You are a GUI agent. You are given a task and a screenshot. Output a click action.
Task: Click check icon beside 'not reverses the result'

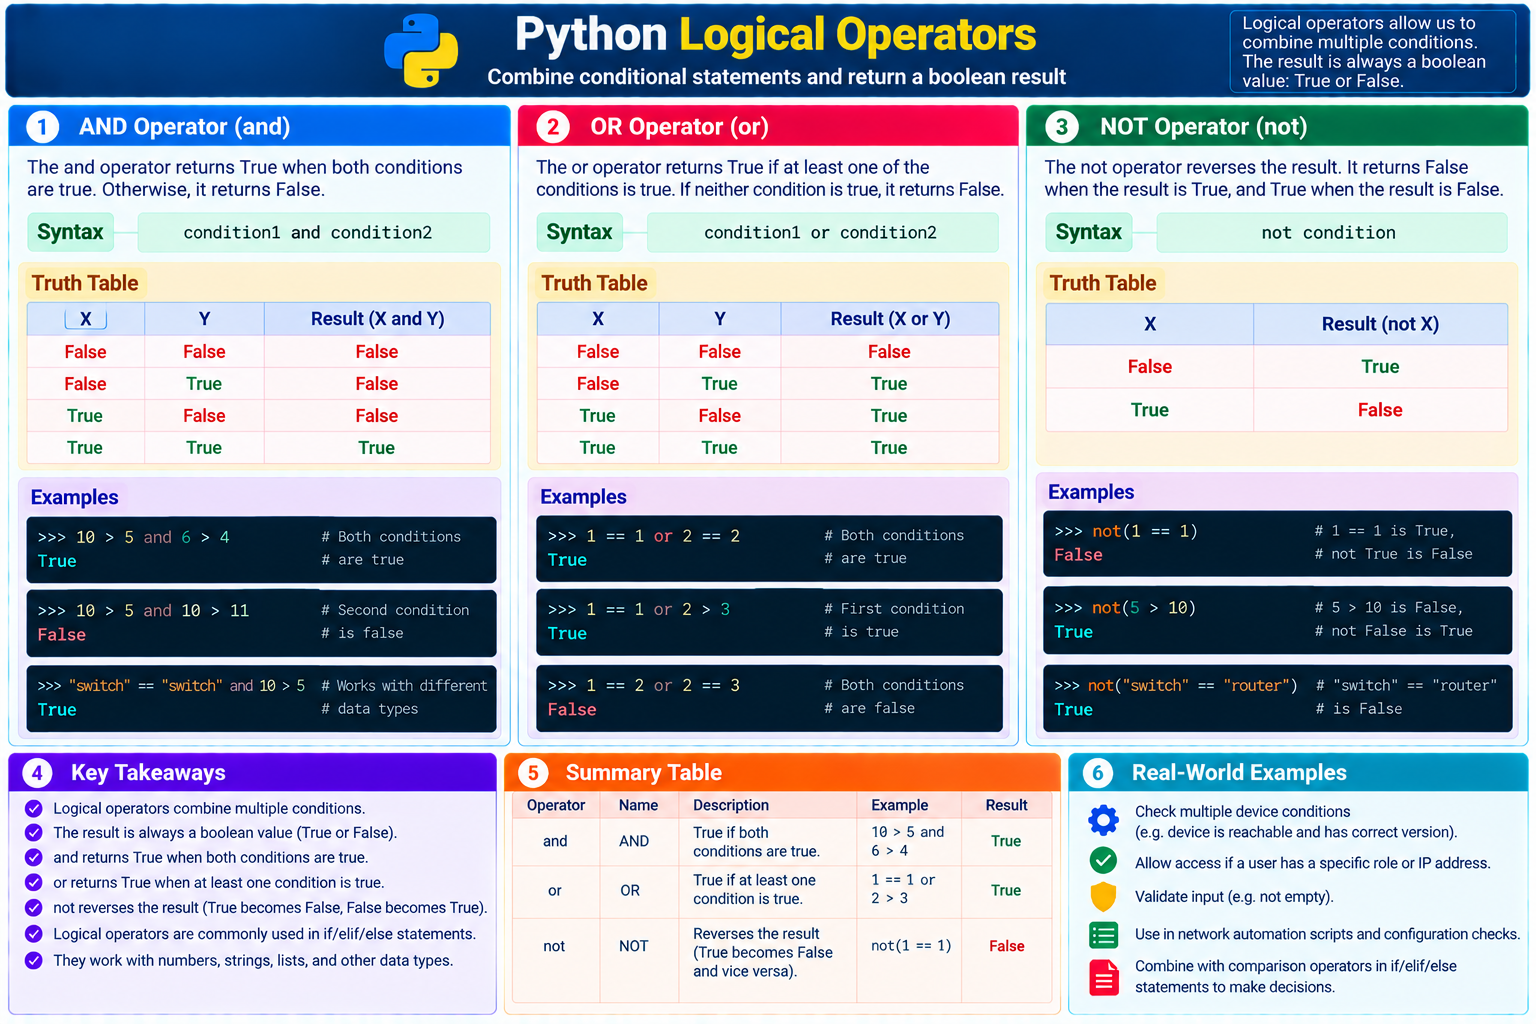34,908
